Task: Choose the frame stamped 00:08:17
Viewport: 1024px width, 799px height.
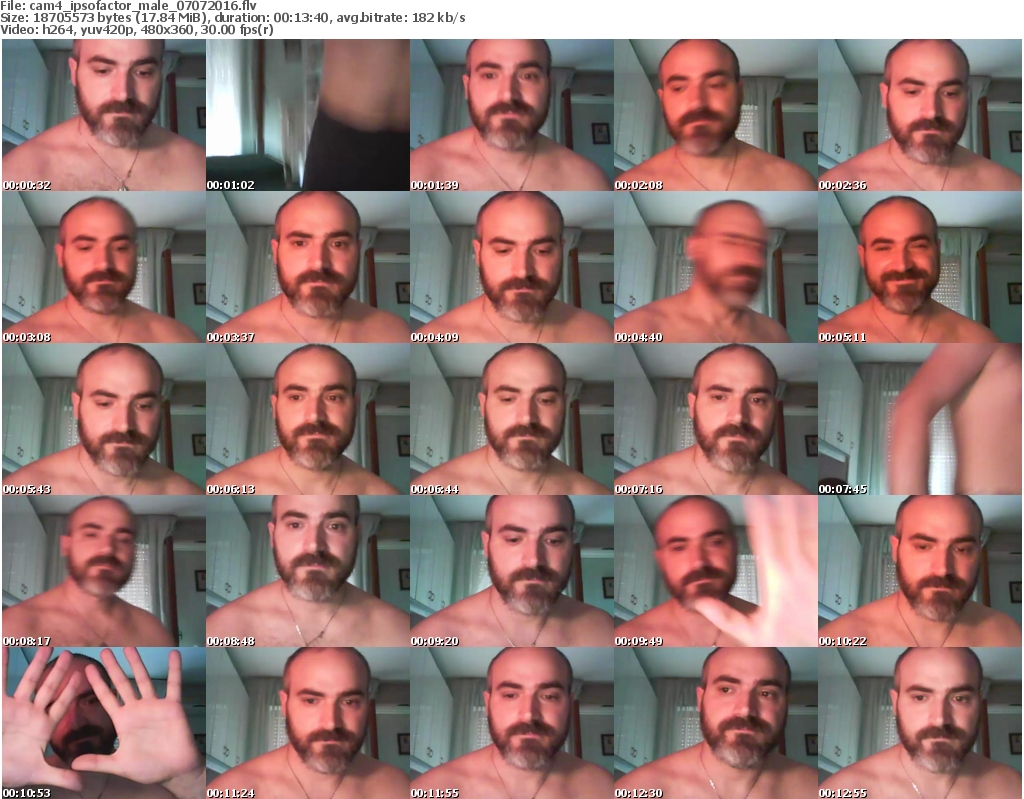Action: [104, 571]
